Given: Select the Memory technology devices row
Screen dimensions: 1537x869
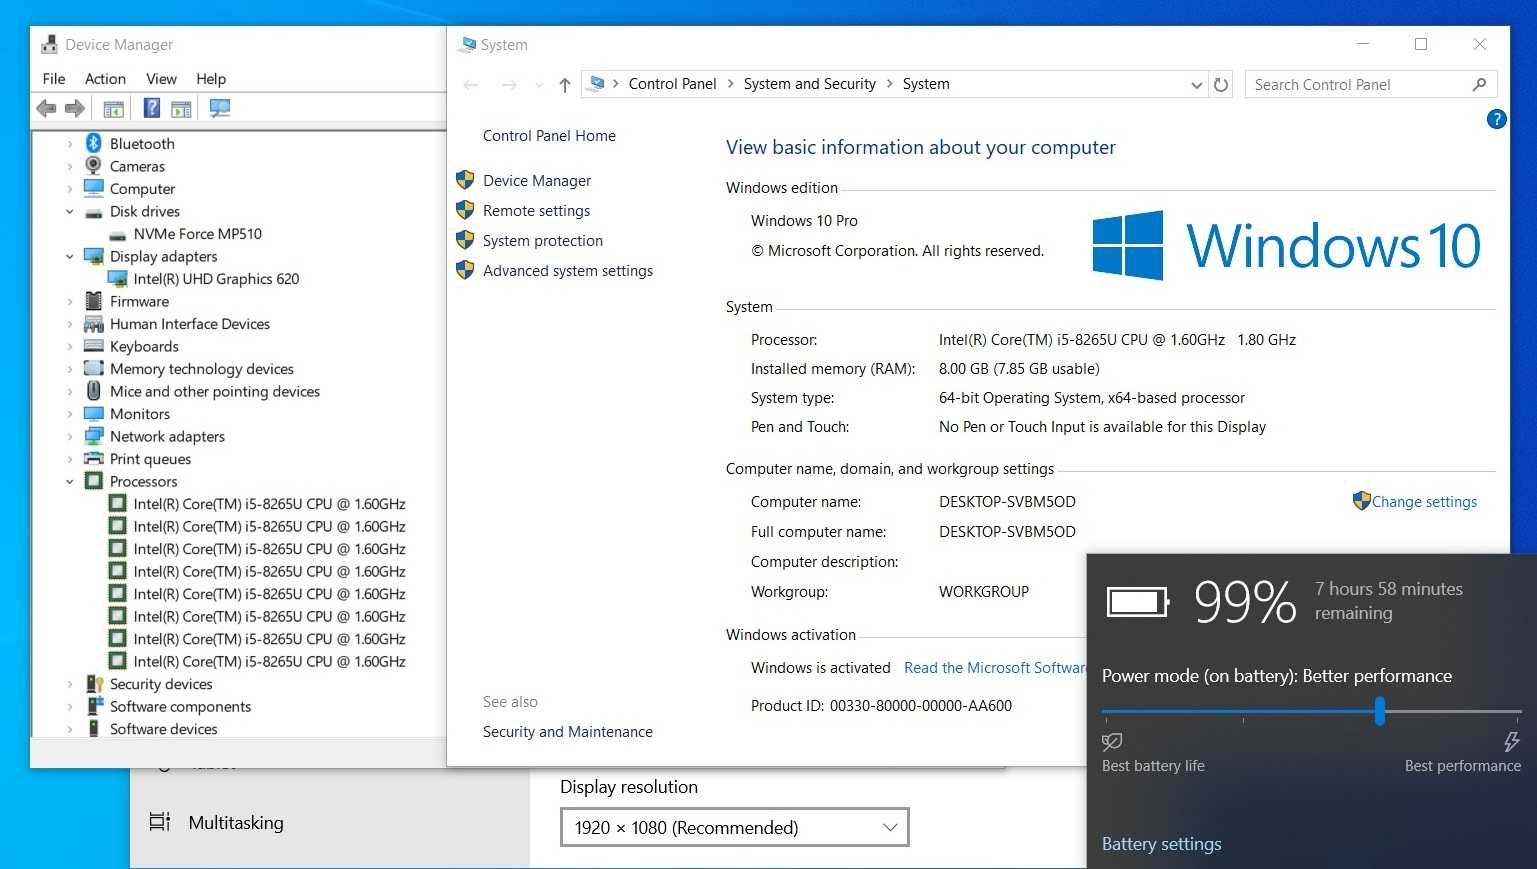Looking at the screenshot, I should tap(202, 369).
